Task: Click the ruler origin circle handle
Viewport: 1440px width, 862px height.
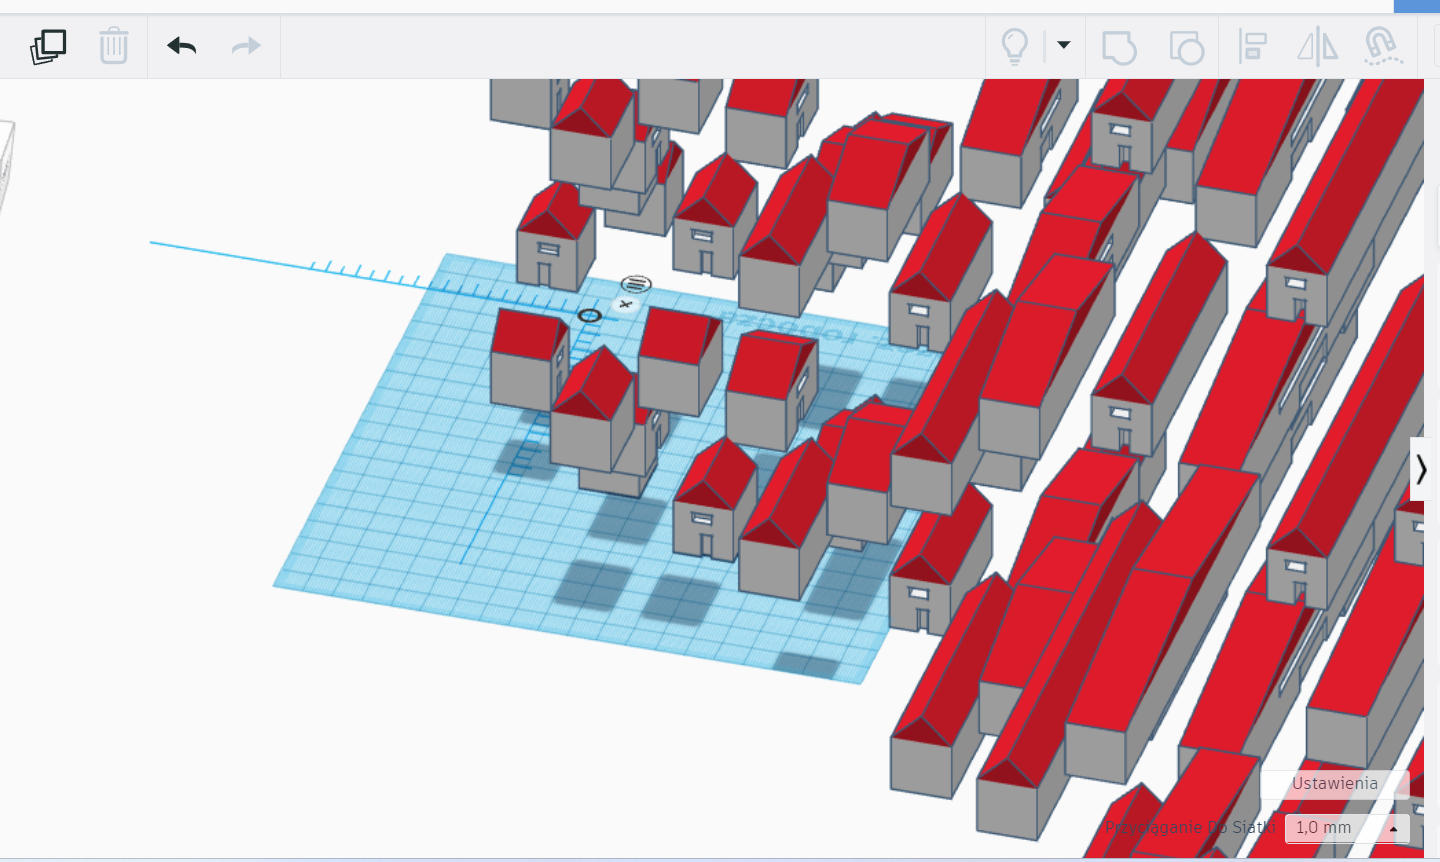Action: click(x=590, y=316)
